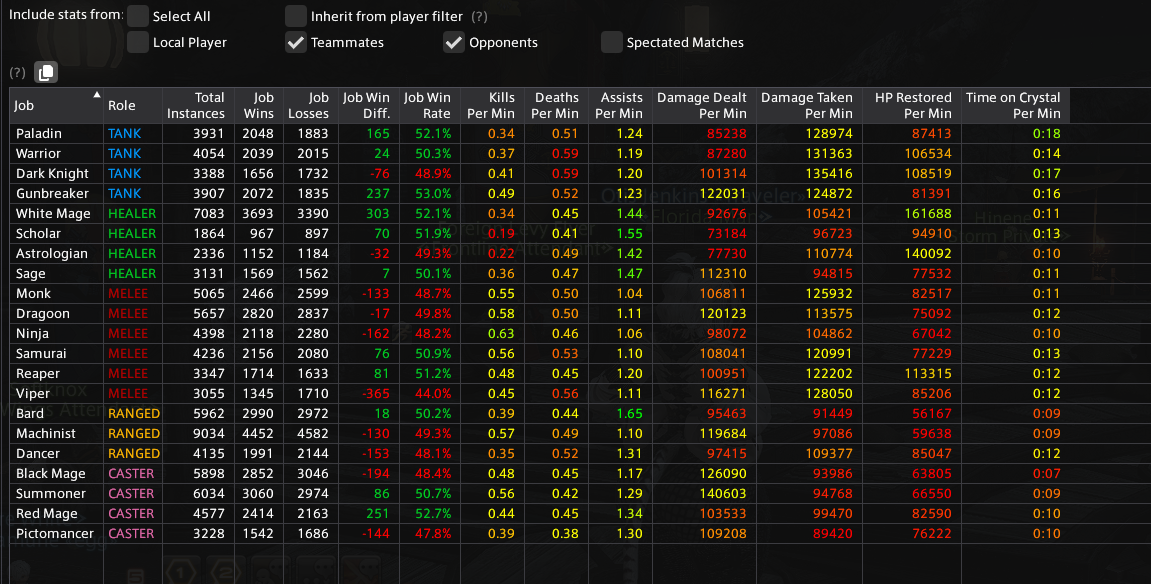Sort by the Job column header
This screenshot has height=584, width=1151.
pos(57,106)
